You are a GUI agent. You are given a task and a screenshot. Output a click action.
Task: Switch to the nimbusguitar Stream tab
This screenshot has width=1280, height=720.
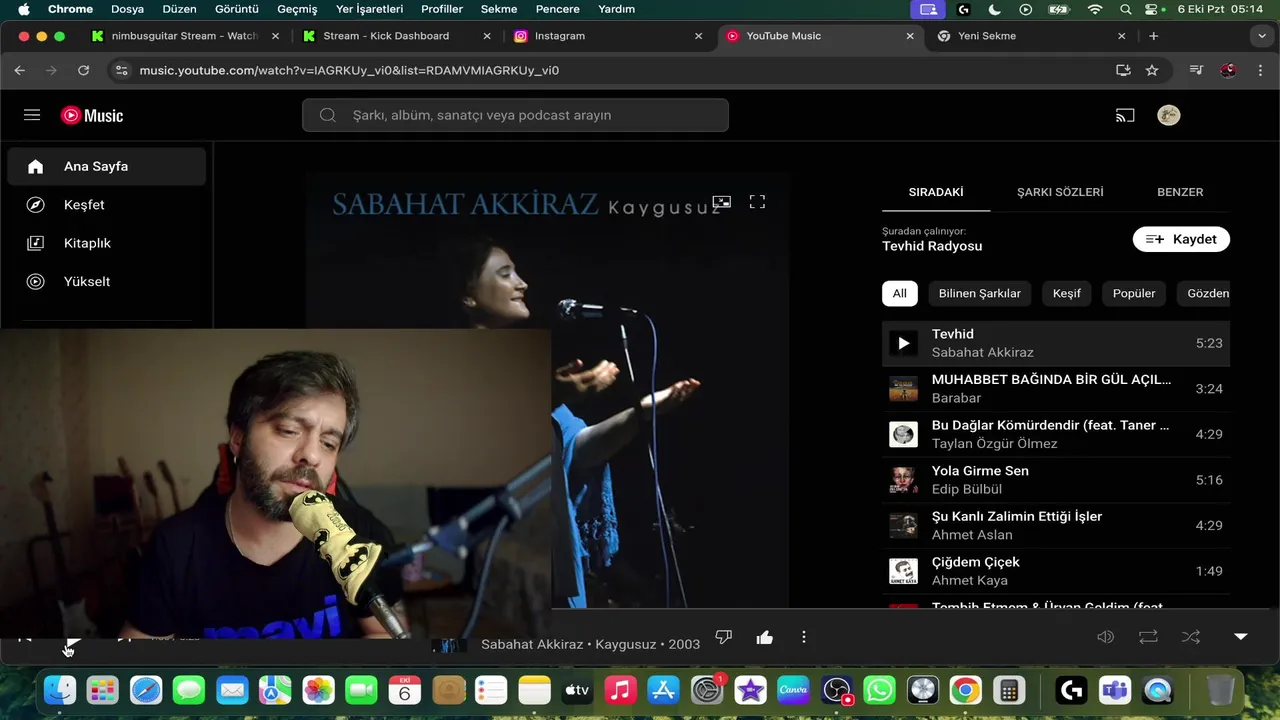coord(185,36)
